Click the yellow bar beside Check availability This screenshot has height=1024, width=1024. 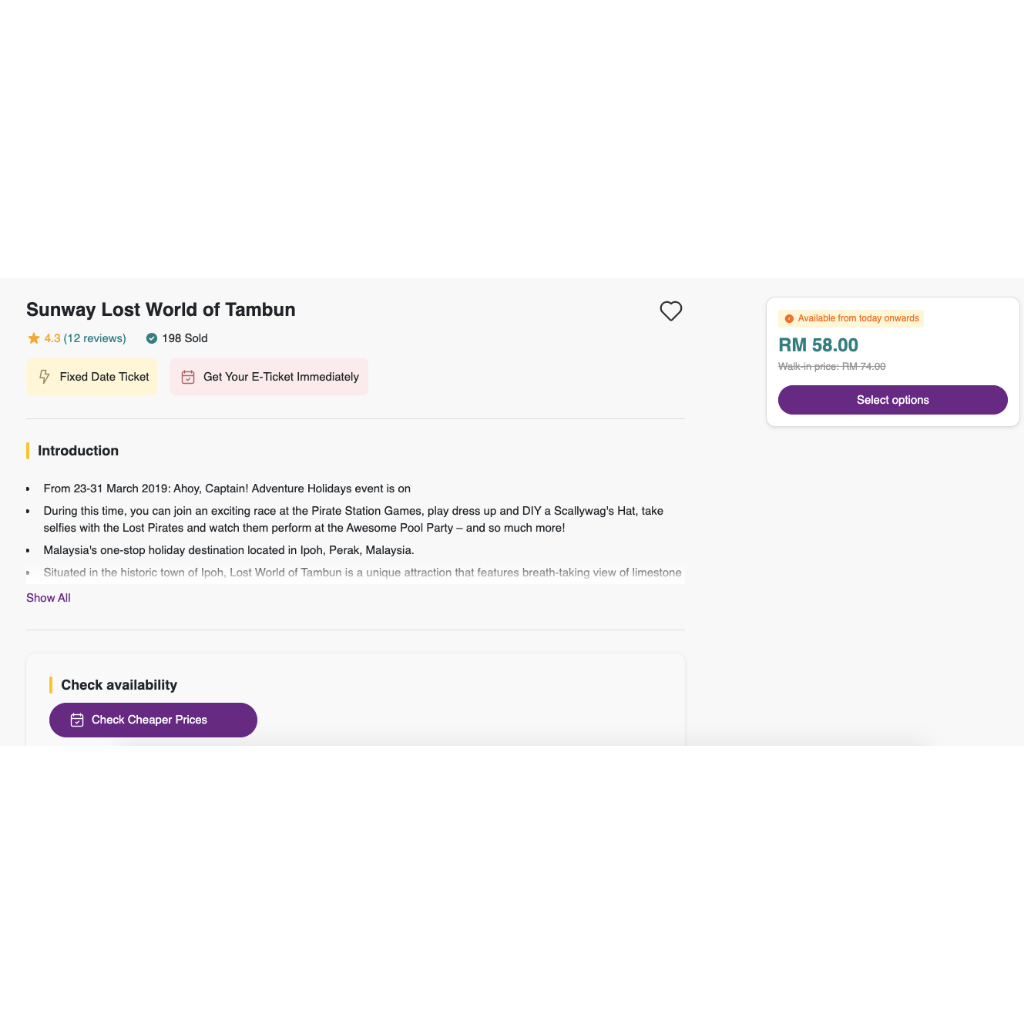pos(51,684)
